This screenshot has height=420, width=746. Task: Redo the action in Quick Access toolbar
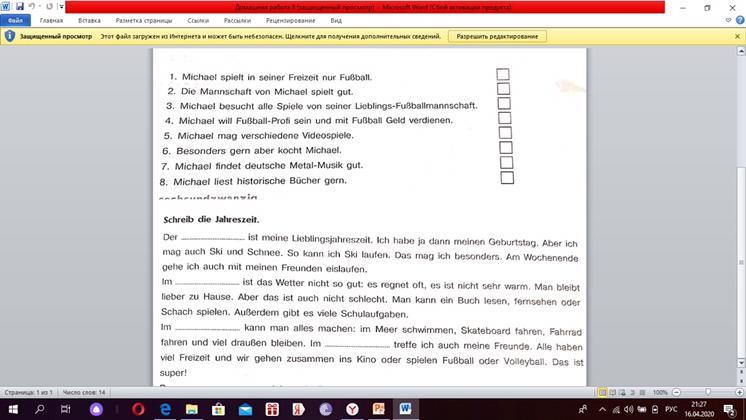pyautogui.click(x=49, y=7)
